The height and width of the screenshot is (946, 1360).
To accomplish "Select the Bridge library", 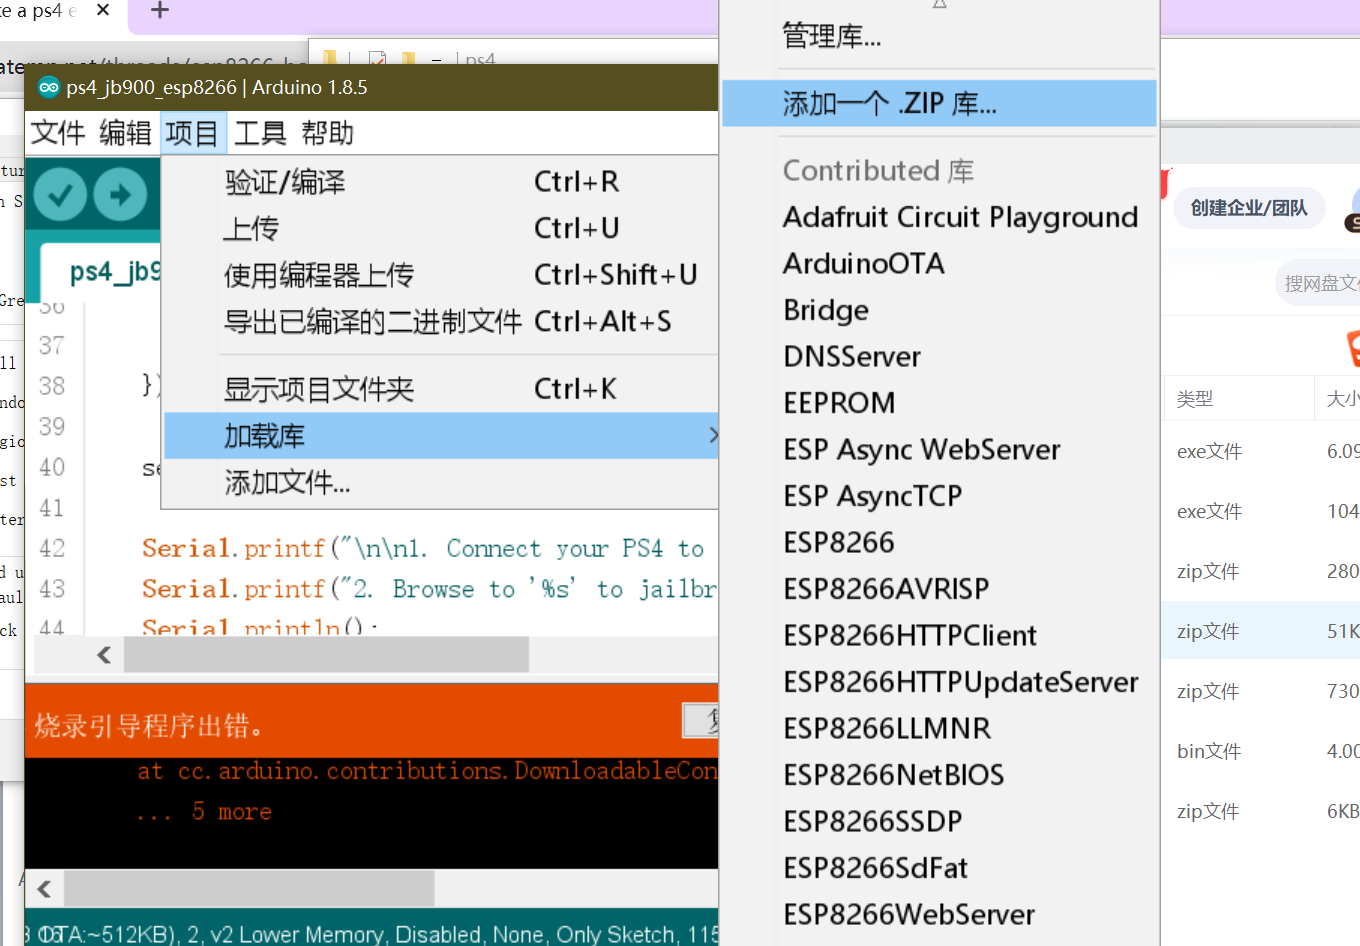I will point(939,310).
